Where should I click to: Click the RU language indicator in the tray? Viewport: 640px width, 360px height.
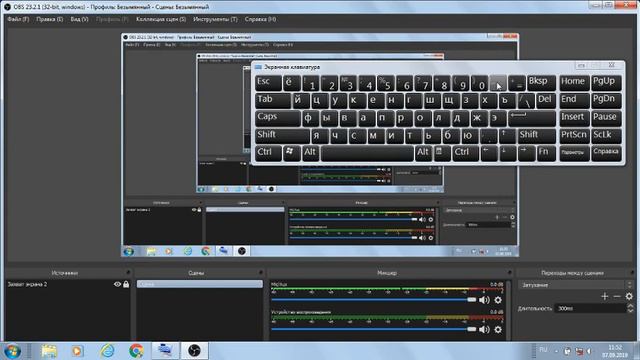coord(543,350)
